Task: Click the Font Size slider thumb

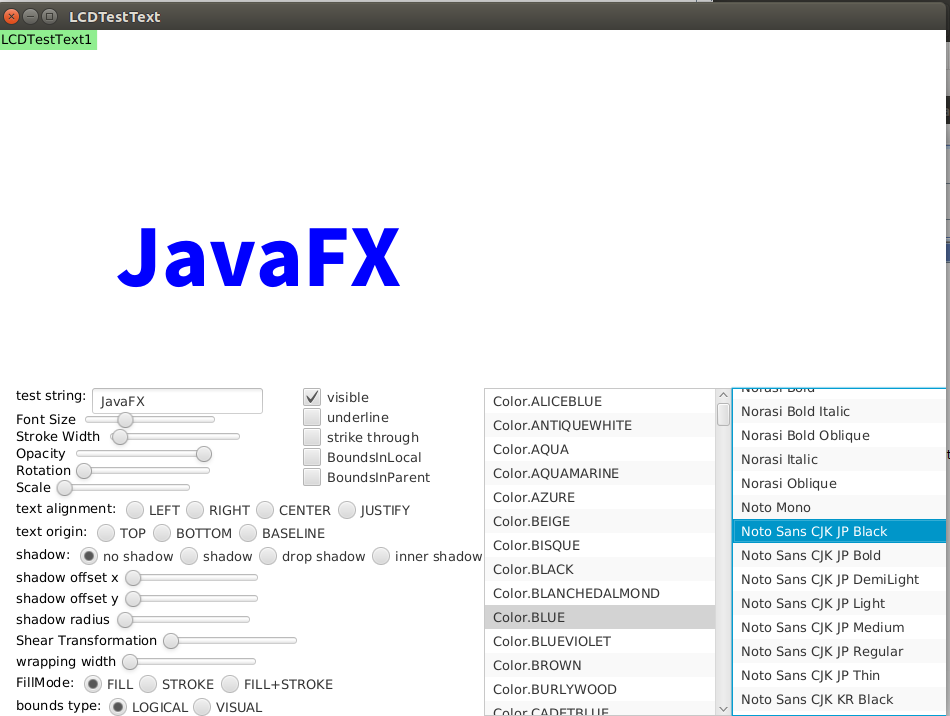Action: click(125, 419)
